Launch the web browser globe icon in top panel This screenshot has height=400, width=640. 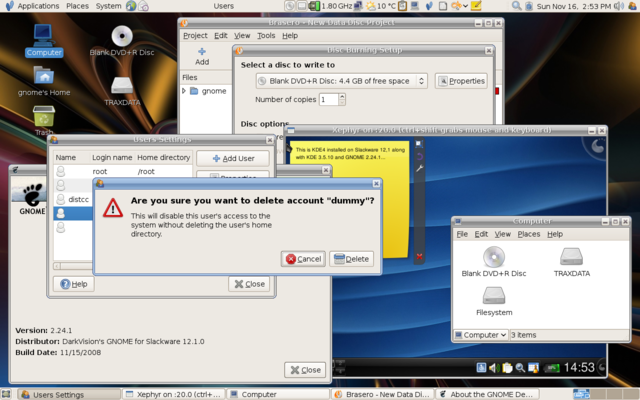pos(131,6)
